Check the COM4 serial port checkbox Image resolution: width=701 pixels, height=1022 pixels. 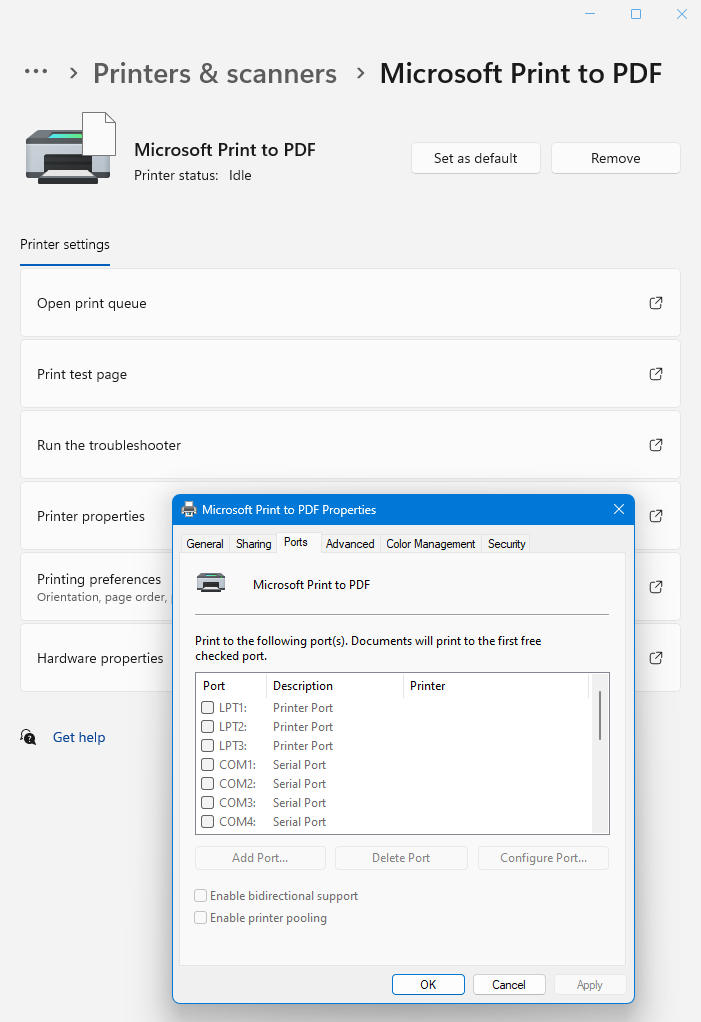pos(208,821)
